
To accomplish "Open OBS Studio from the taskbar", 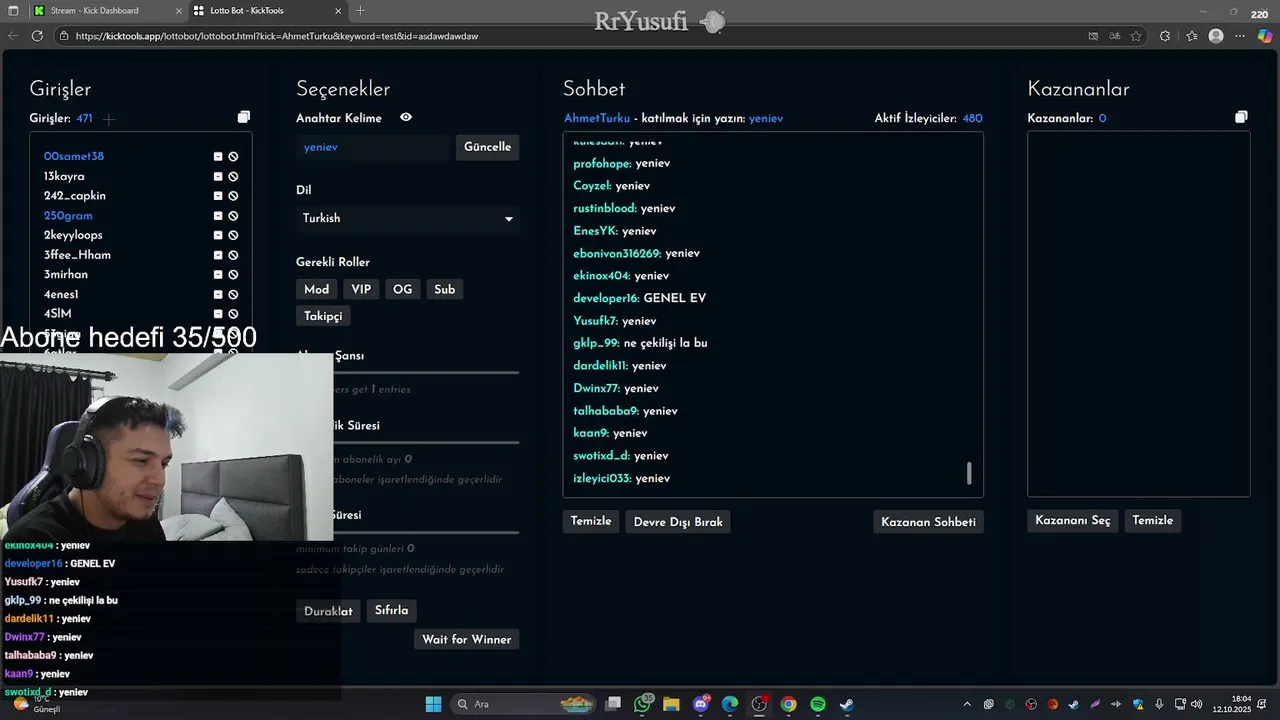I will 759,704.
